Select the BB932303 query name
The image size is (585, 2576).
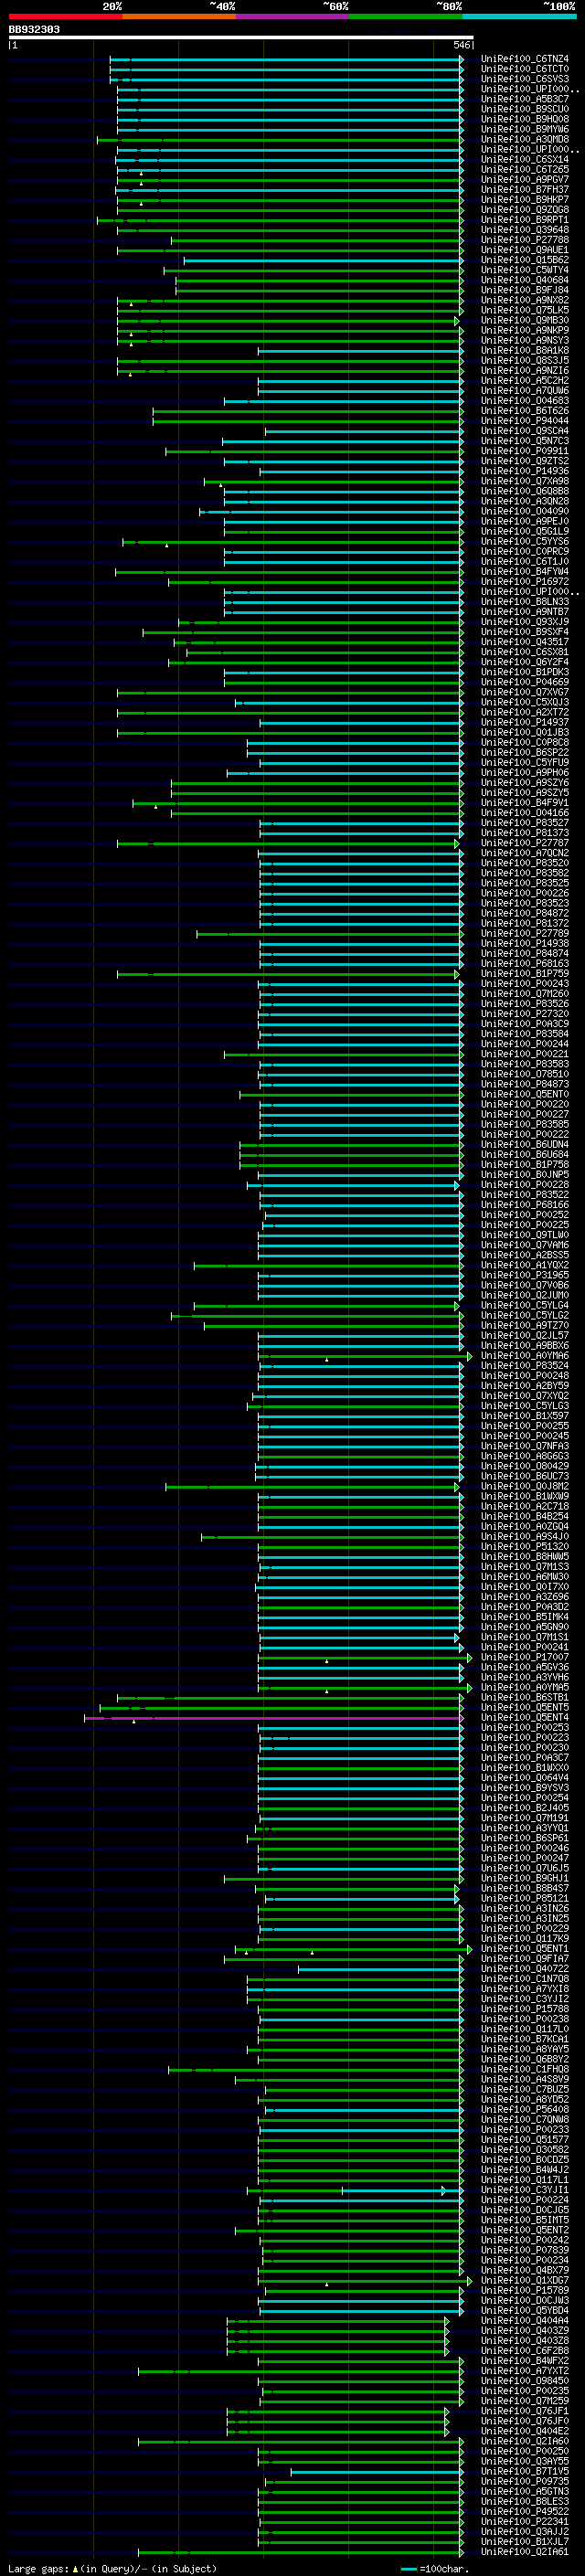(x=34, y=30)
